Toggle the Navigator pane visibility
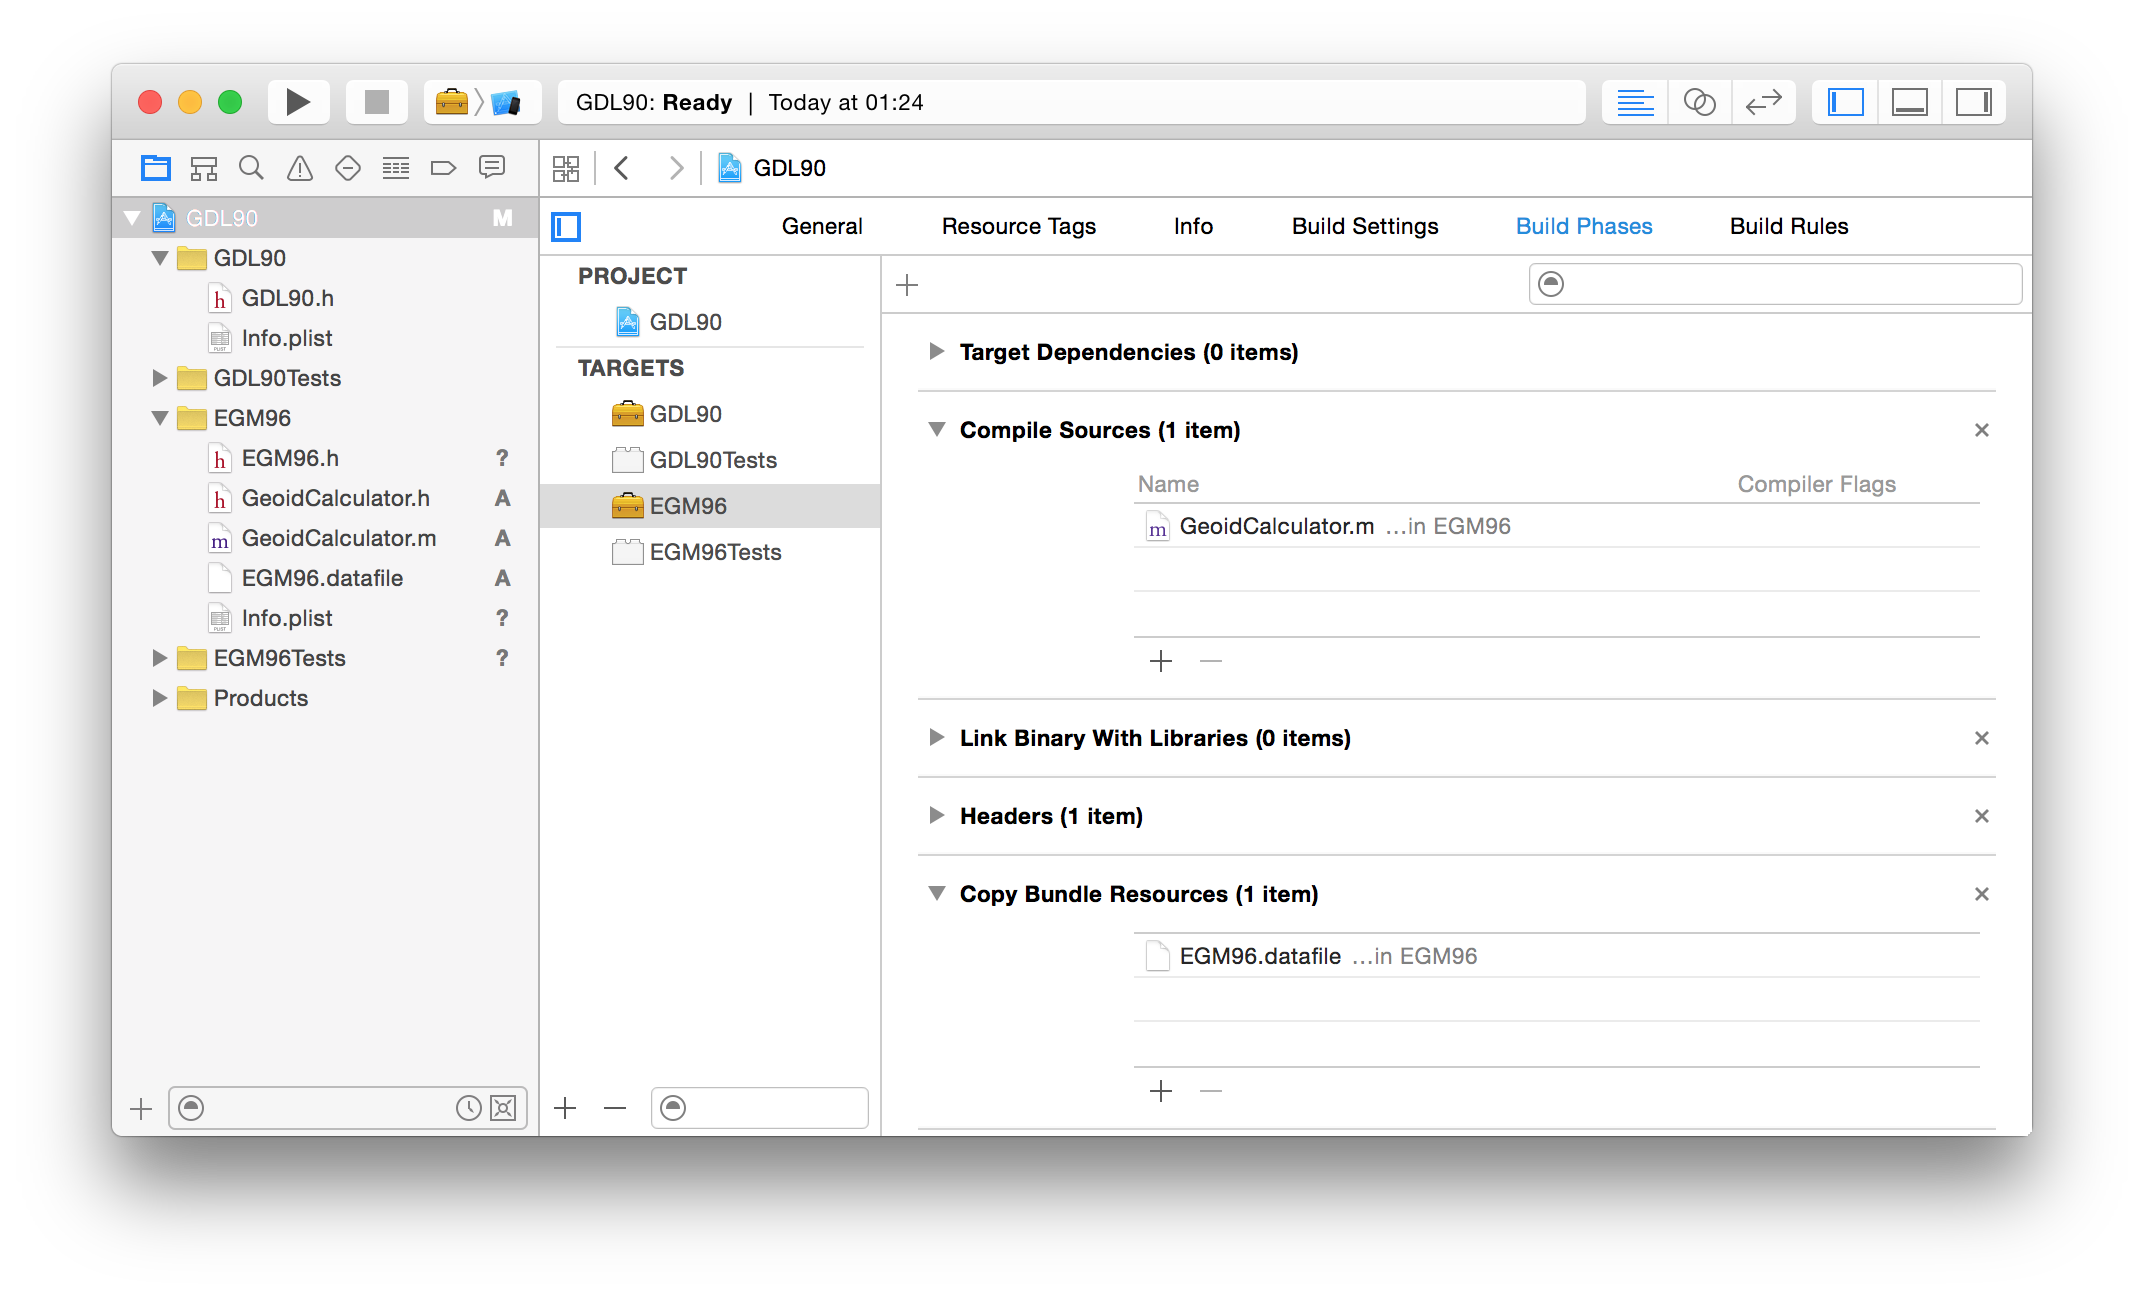 pyautogui.click(x=1845, y=102)
